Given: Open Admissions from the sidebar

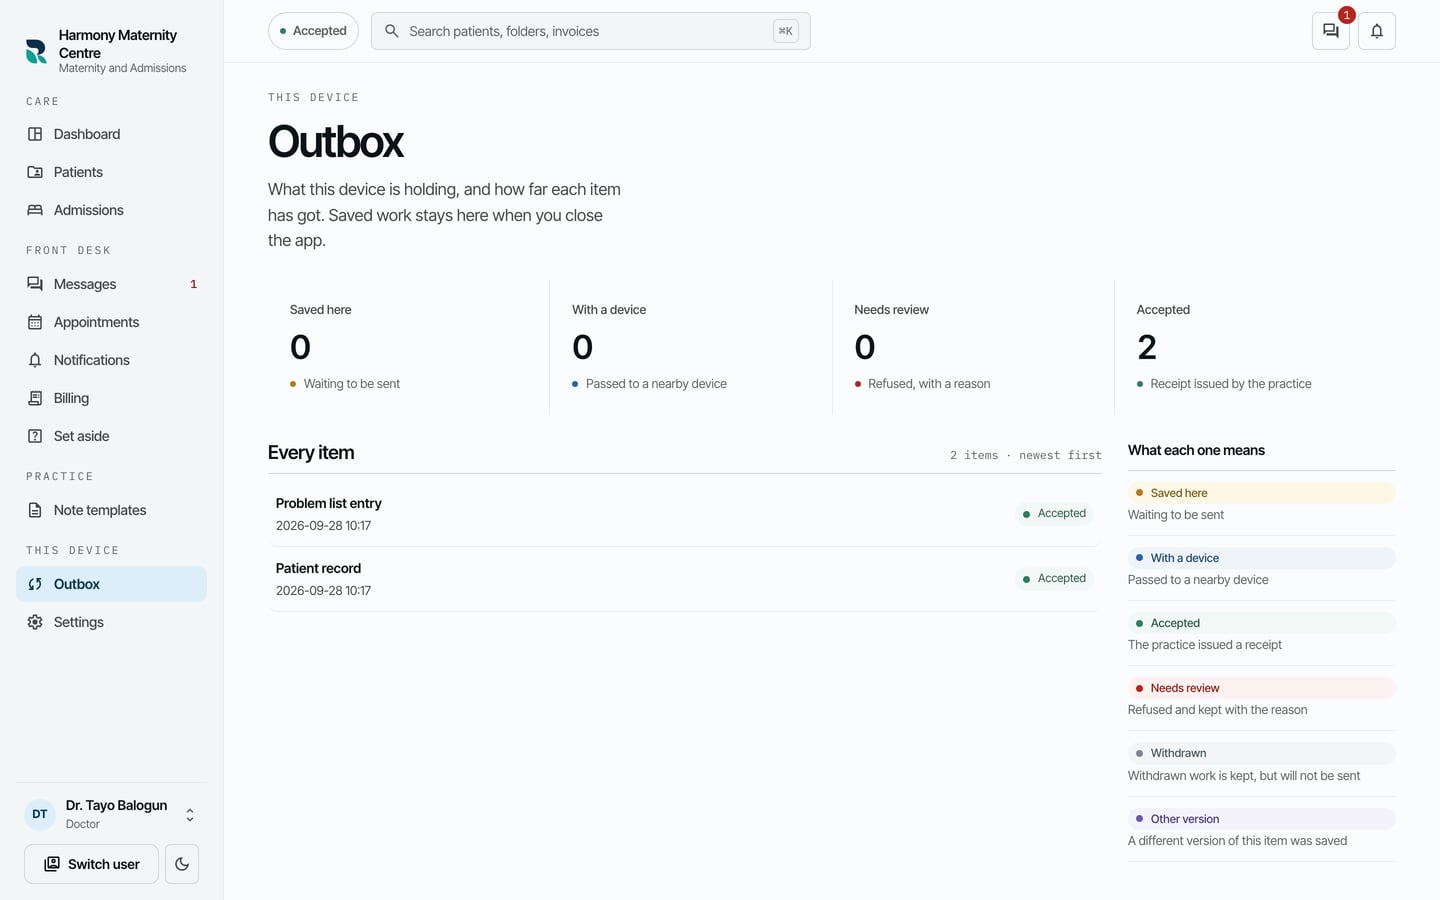Looking at the screenshot, I should (111, 210).
